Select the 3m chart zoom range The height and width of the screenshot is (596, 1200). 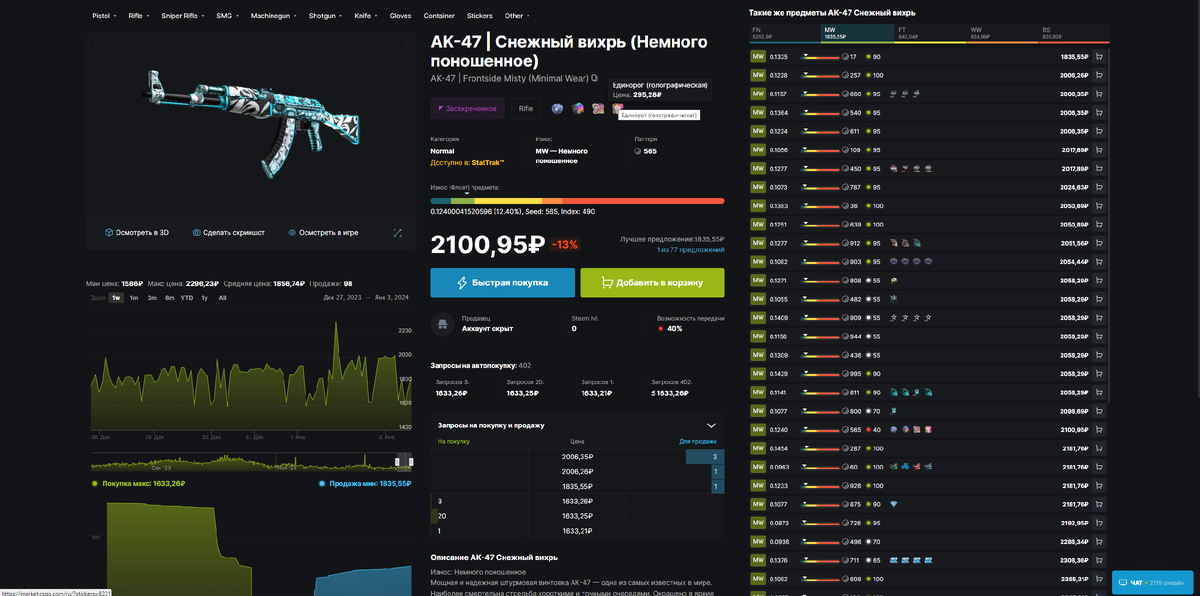152,298
